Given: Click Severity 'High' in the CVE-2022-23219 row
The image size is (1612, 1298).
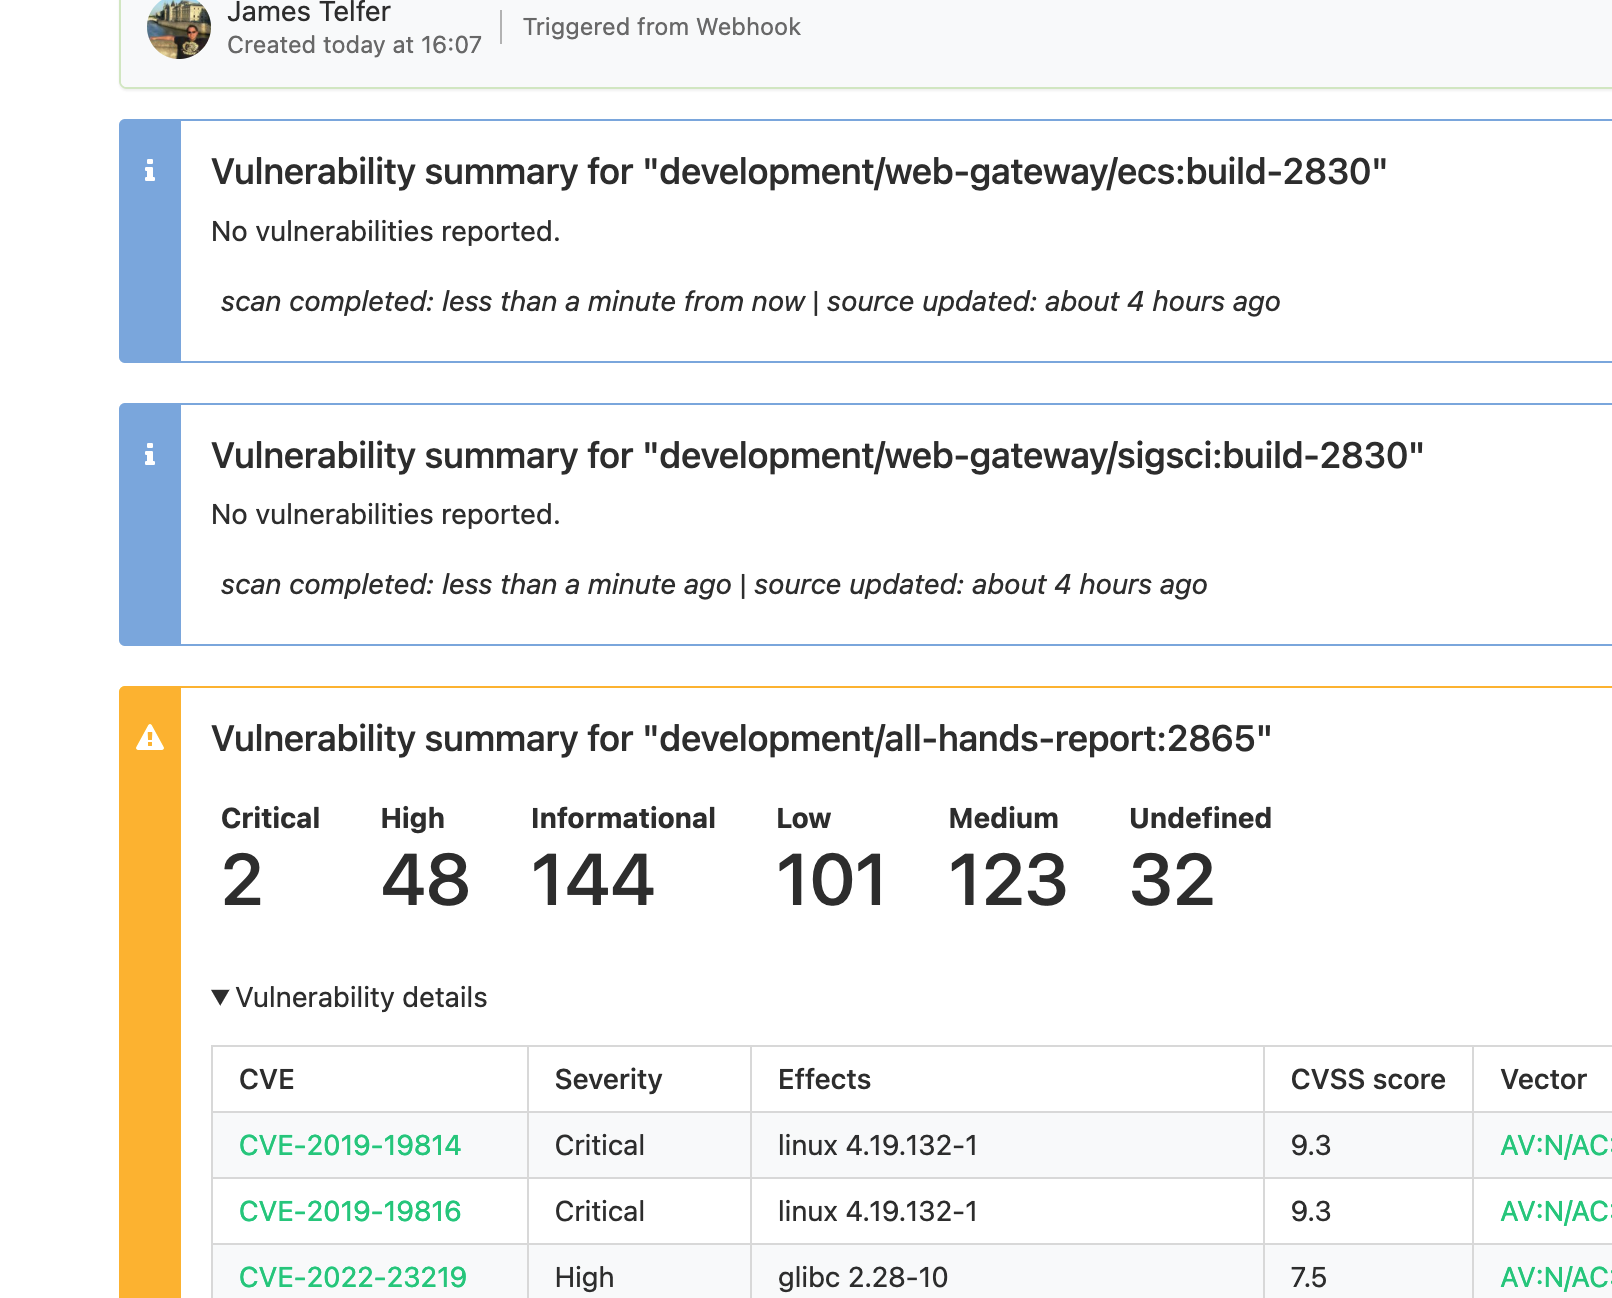Looking at the screenshot, I should [584, 1277].
